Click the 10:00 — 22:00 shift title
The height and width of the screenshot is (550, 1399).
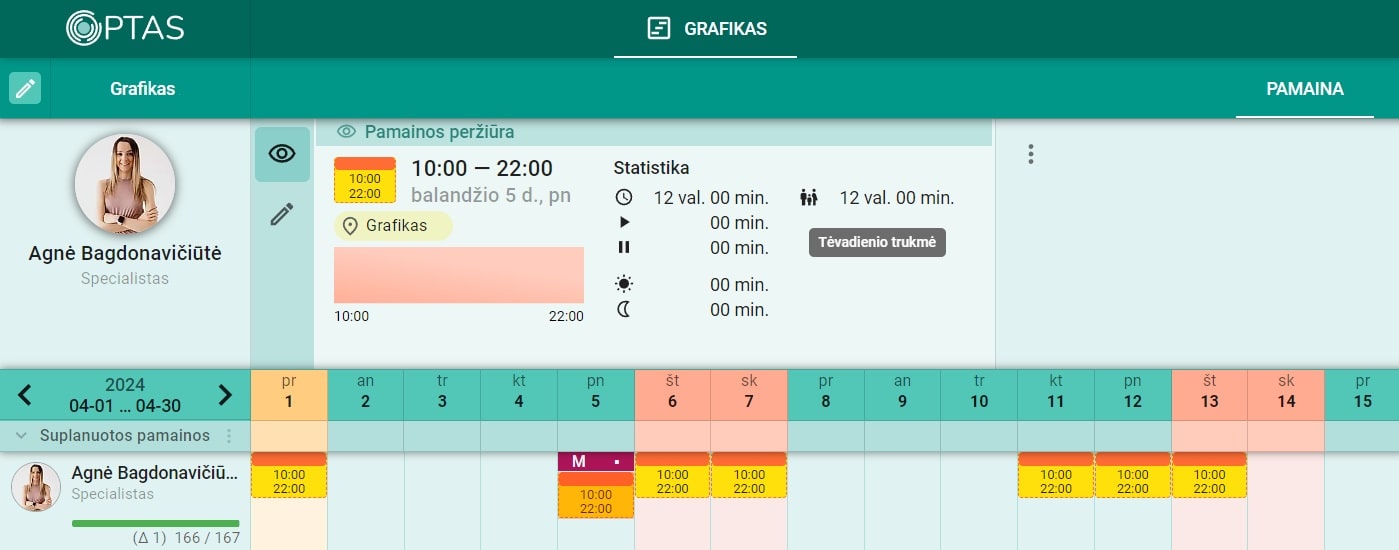click(x=482, y=169)
